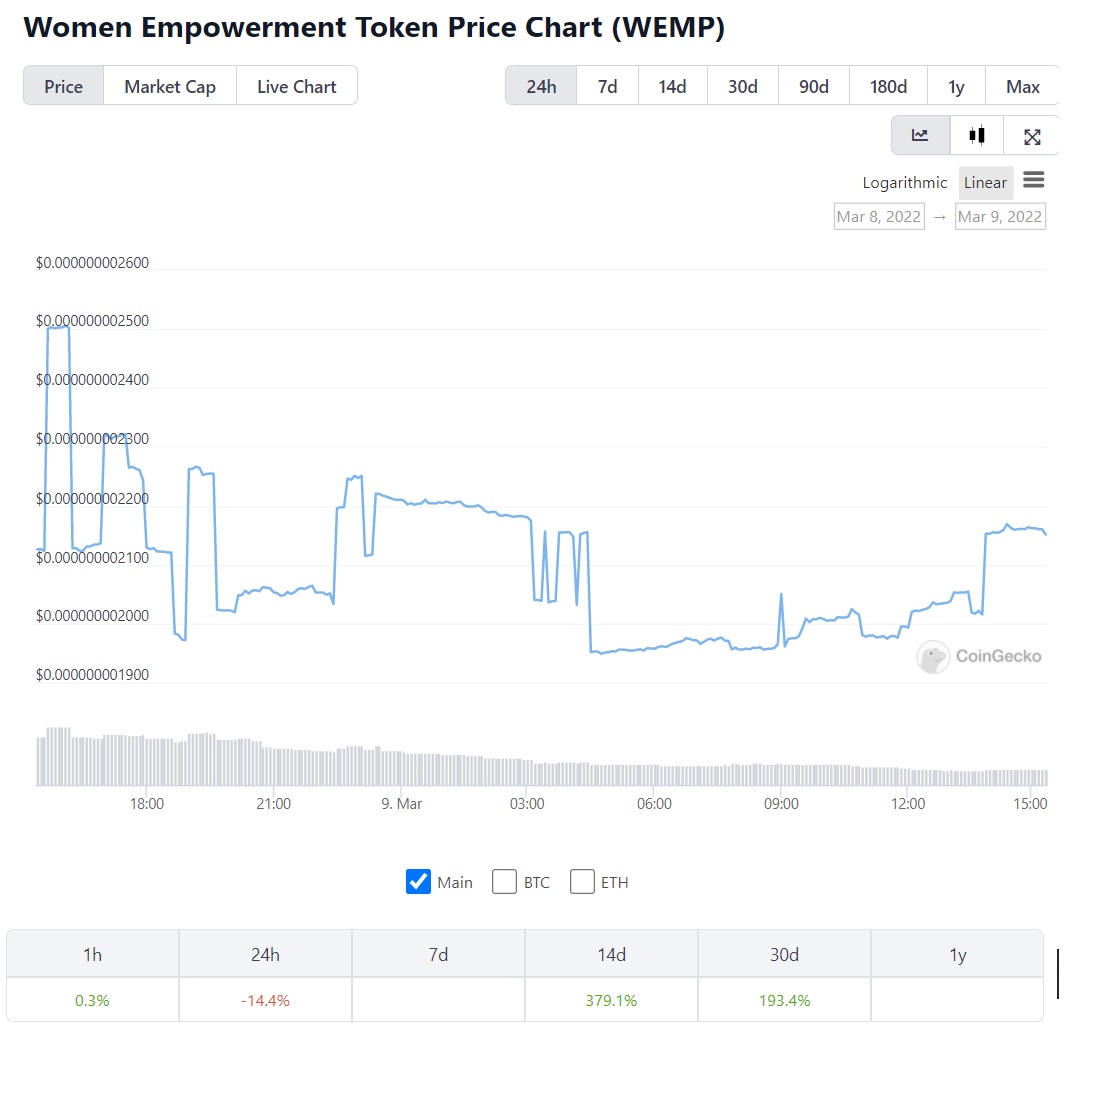Screen dimensions: 1096x1096
Task: Expand the chart to fullscreen
Action: 1032,135
